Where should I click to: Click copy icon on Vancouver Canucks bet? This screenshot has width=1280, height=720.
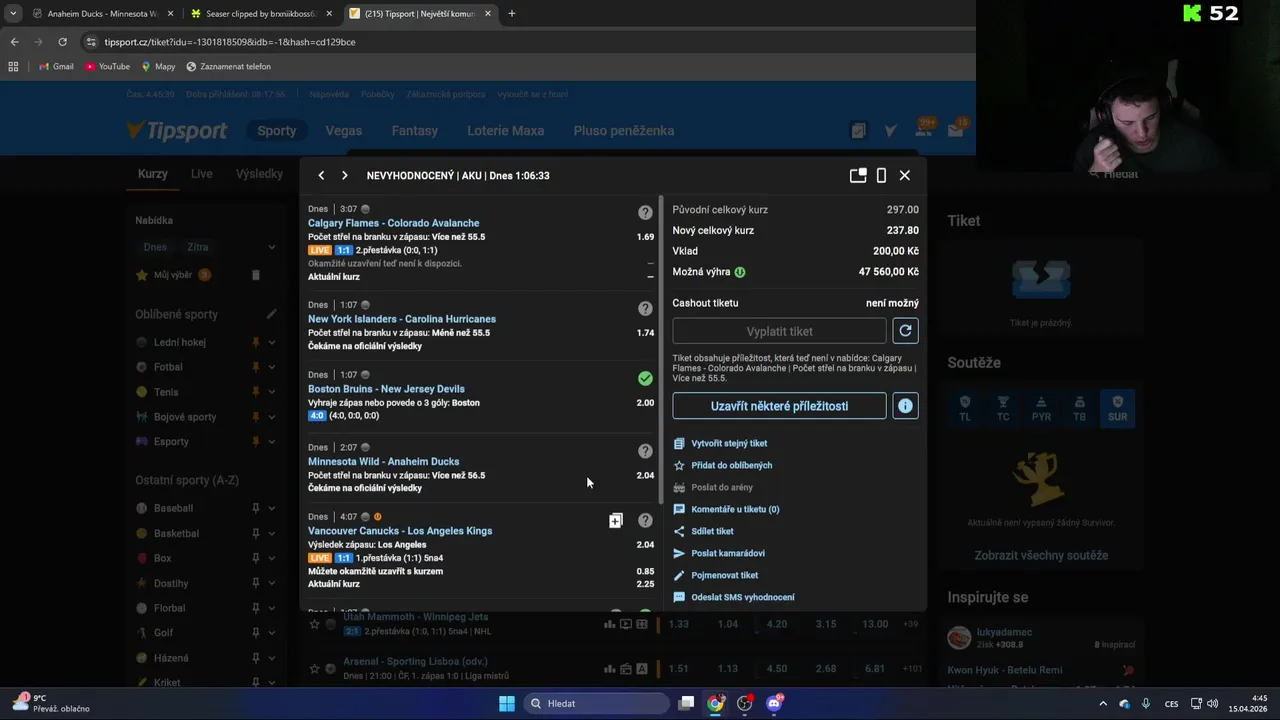tap(616, 520)
